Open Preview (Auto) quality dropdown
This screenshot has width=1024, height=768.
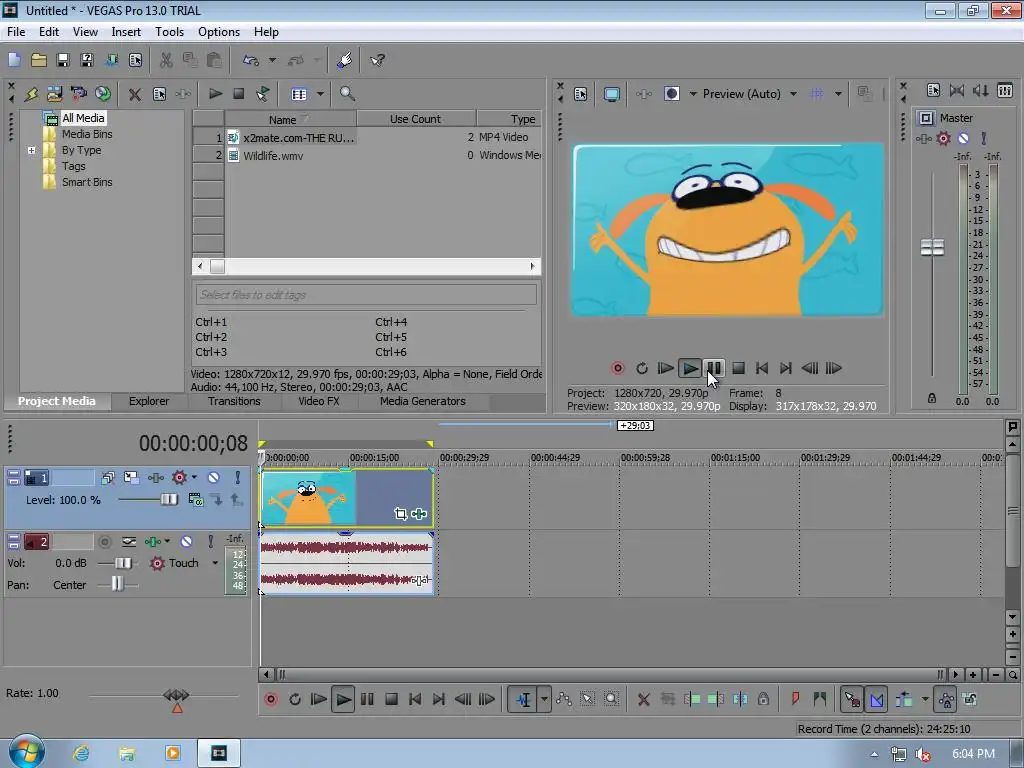tap(793, 94)
